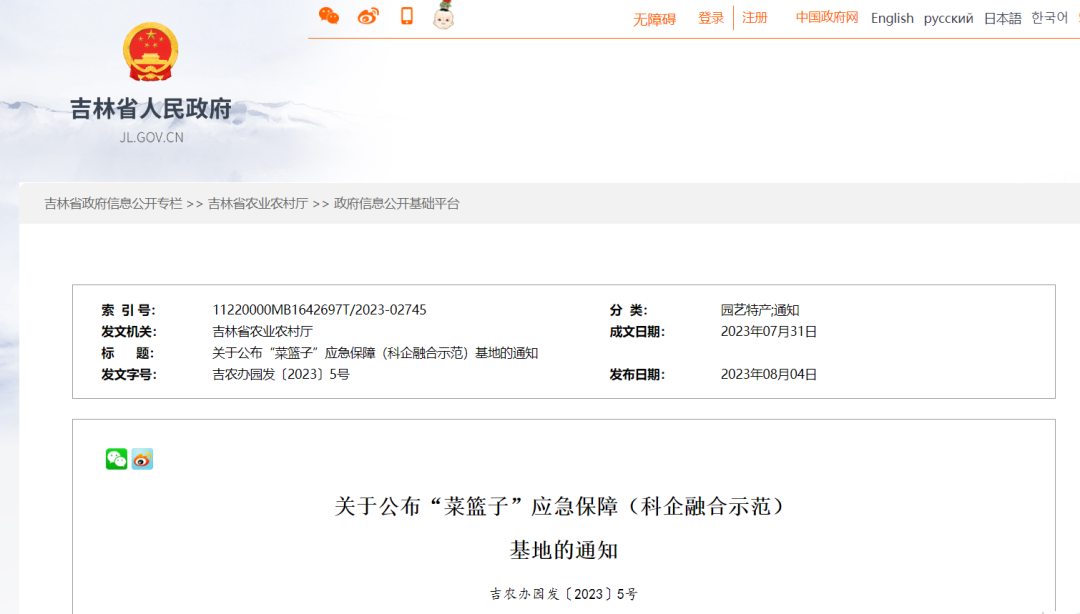Click the 登录 login link
This screenshot has width=1080, height=614.
click(711, 18)
